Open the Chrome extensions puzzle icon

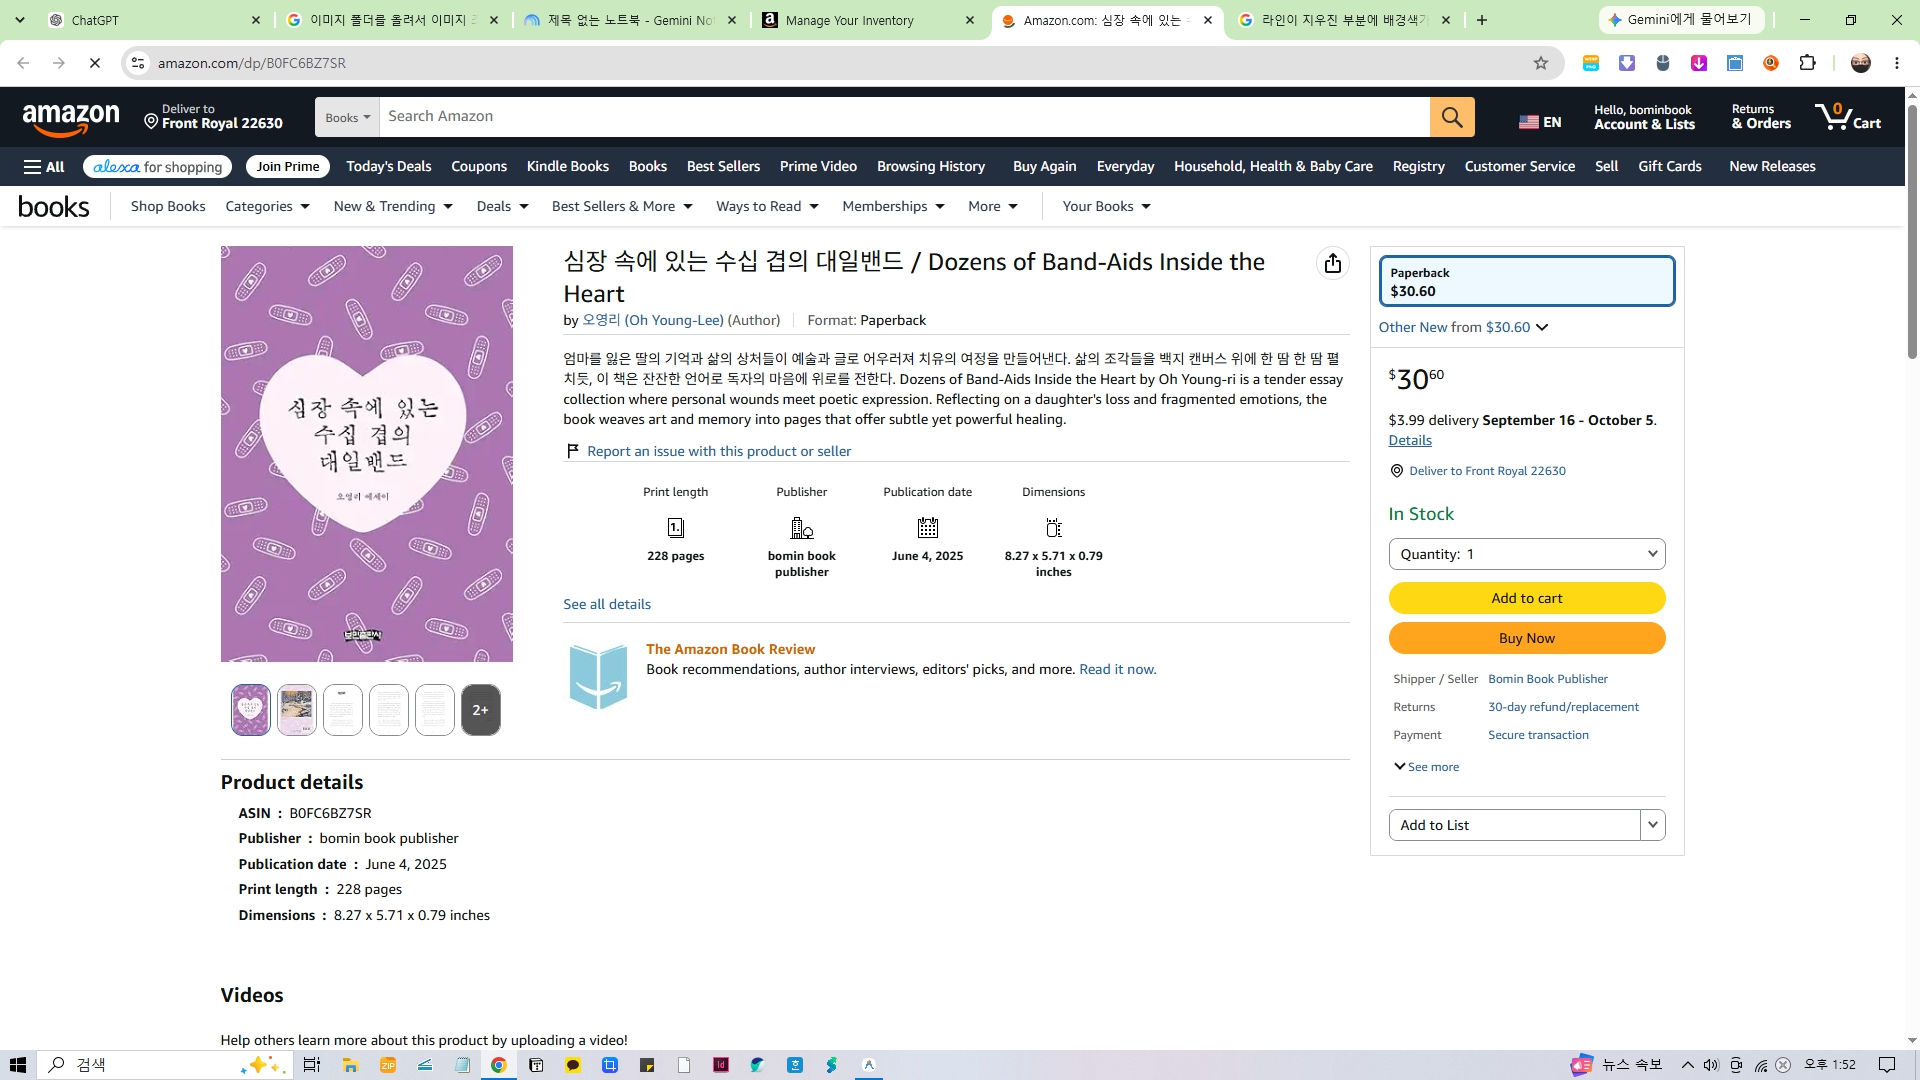(x=1807, y=63)
